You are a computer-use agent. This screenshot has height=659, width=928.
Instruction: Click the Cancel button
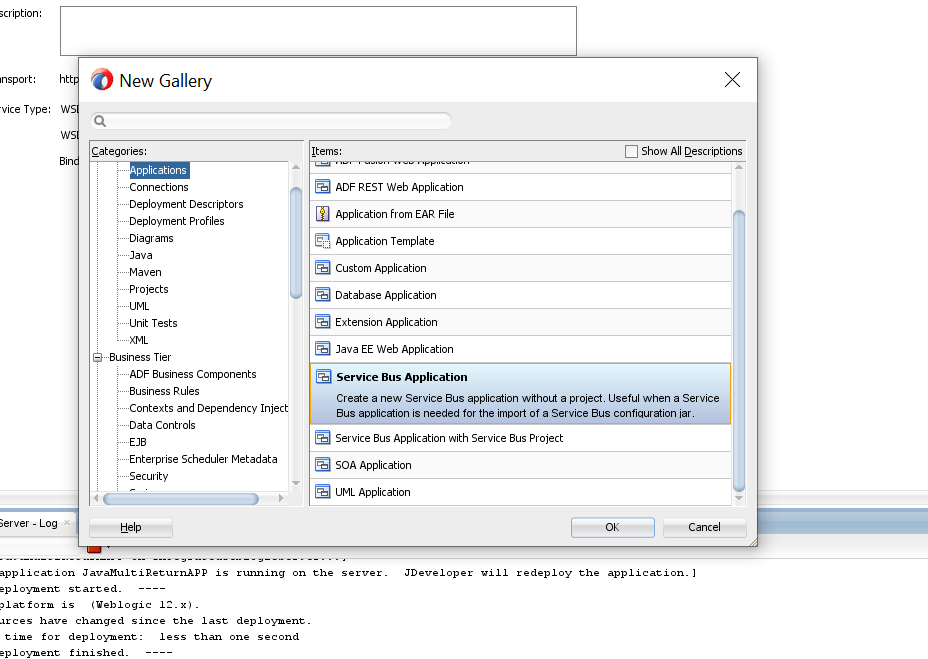(704, 527)
